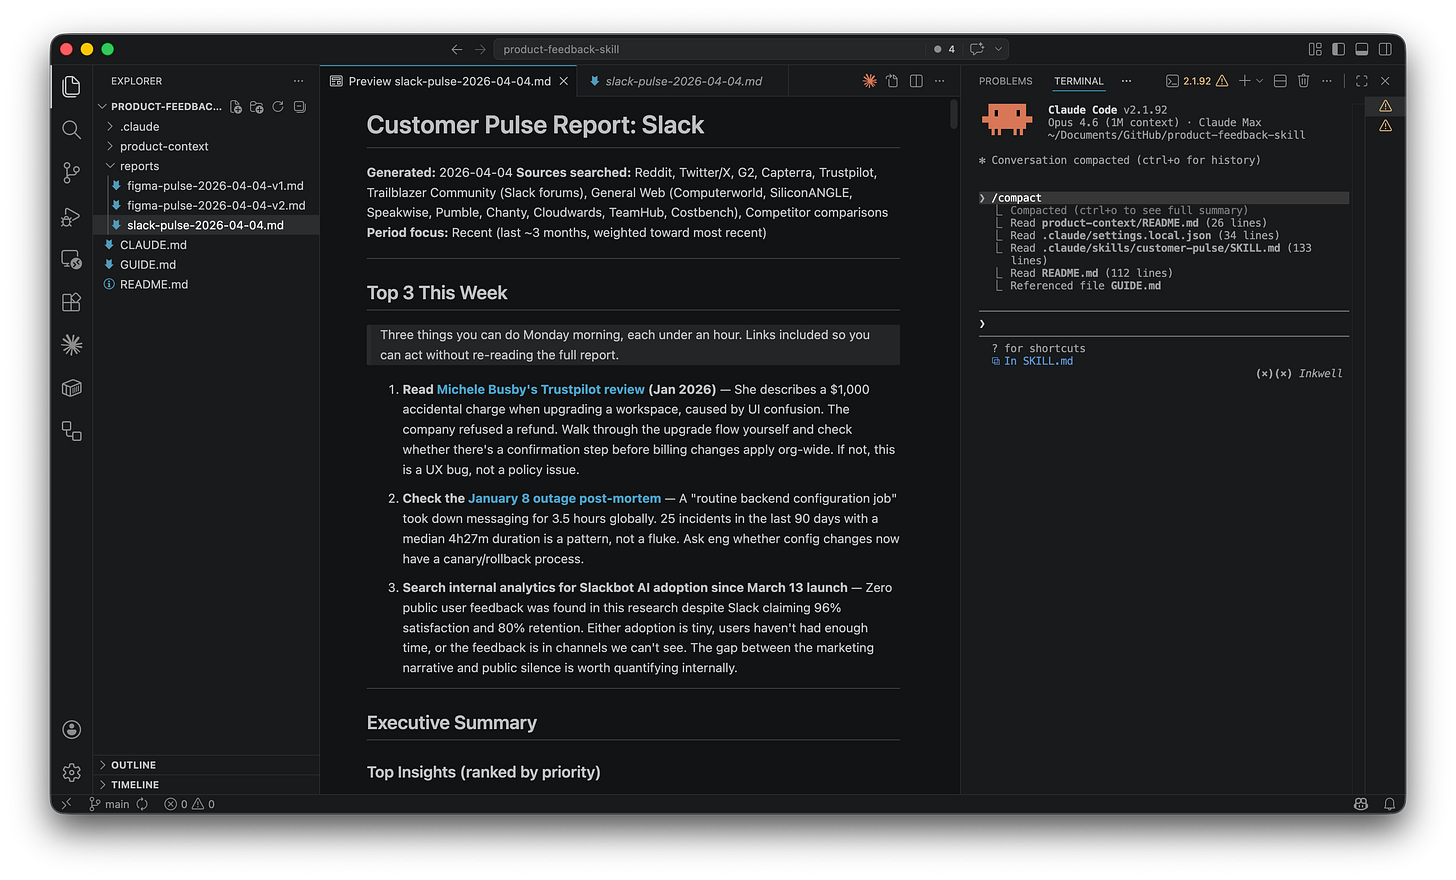Create a new file in the Explorer
1456x880 pixels.
236,106
